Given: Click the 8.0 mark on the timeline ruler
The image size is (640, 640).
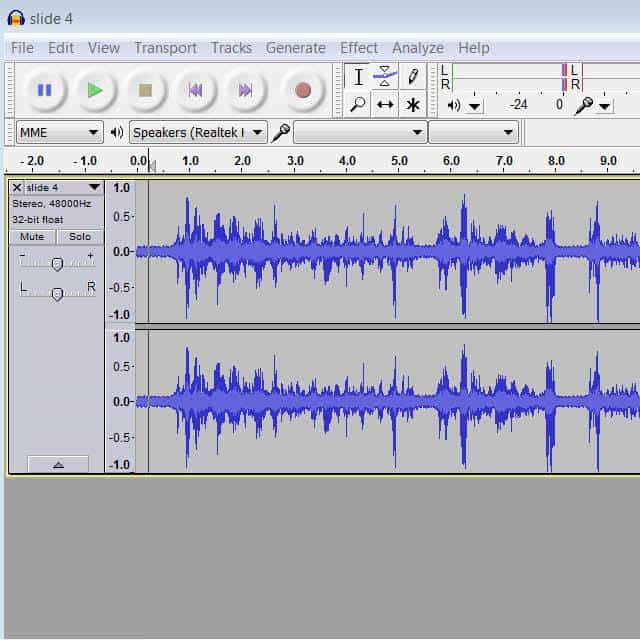Looking at the screenshot, I should (556, 161).
